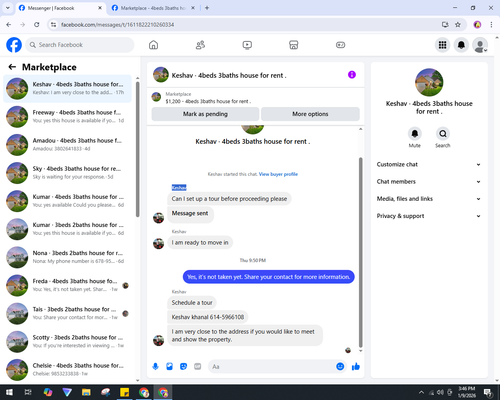The width and height of the screenshot is (500, 400).
Task: Open the taskbar clock
Action: [467, 392]
